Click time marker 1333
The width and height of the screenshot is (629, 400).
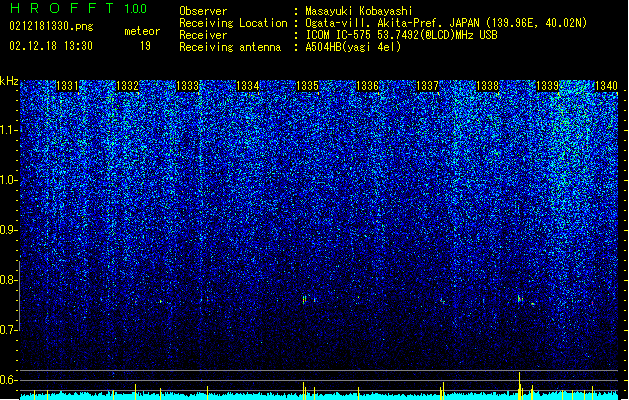coord(187,86)
